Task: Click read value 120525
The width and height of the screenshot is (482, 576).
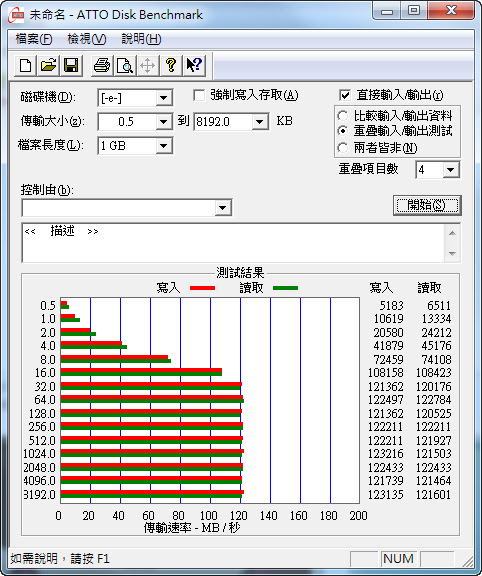Action: click(x=434, y=414)
